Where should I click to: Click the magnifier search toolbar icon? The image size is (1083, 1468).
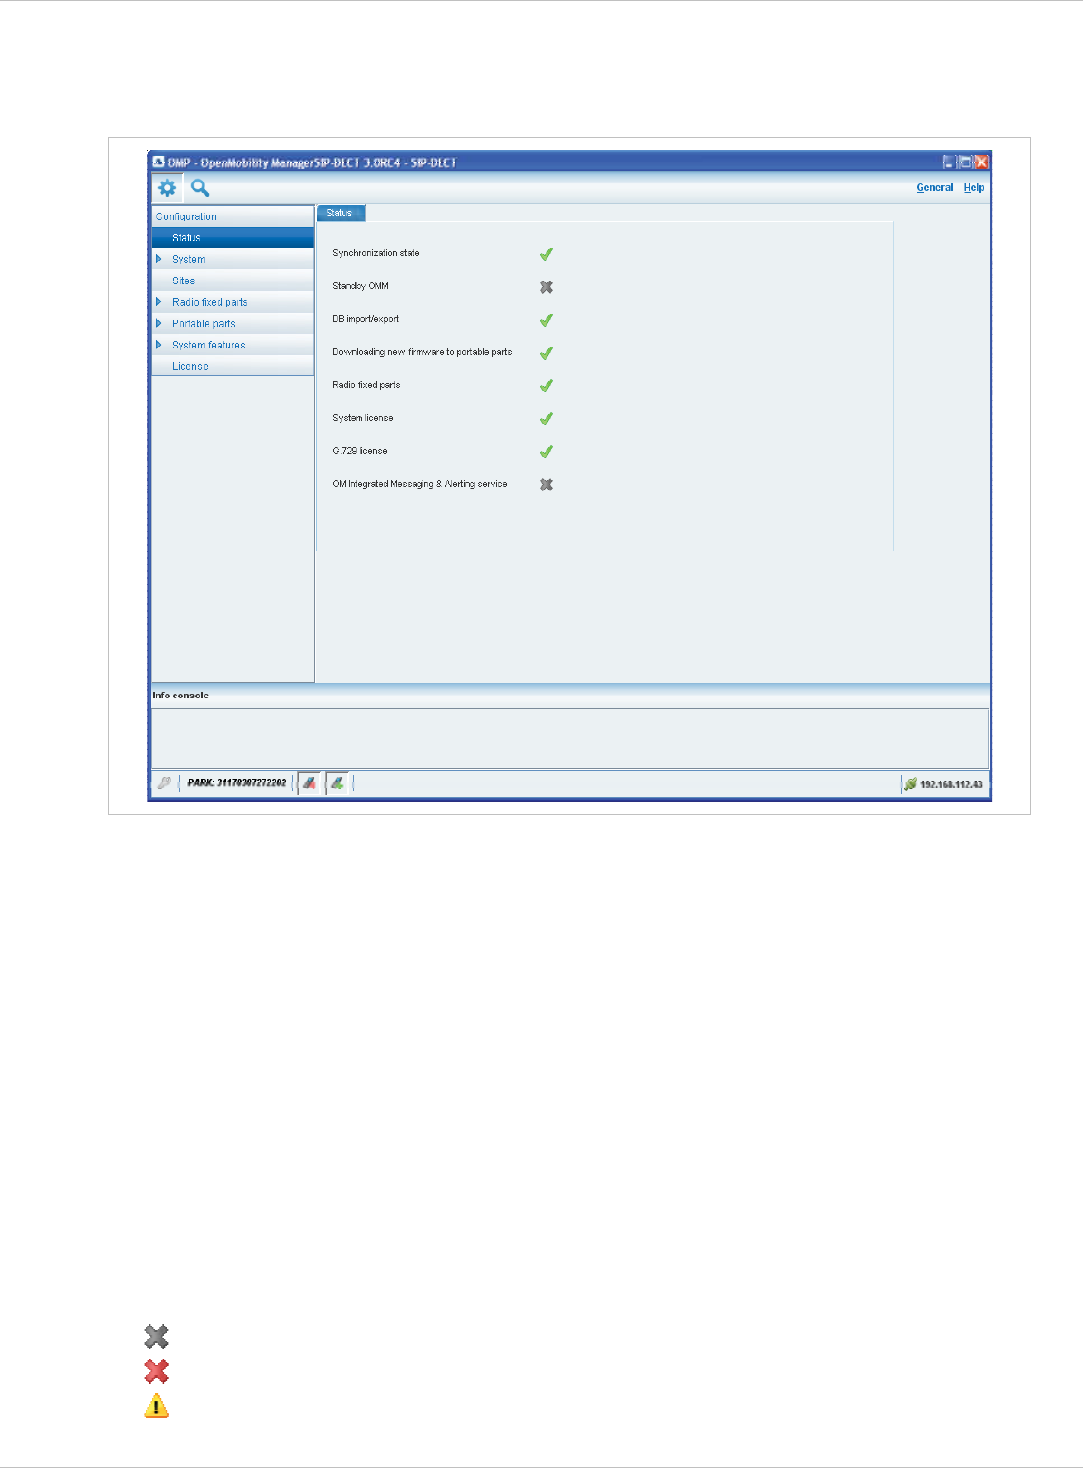(x=200, y=188)
